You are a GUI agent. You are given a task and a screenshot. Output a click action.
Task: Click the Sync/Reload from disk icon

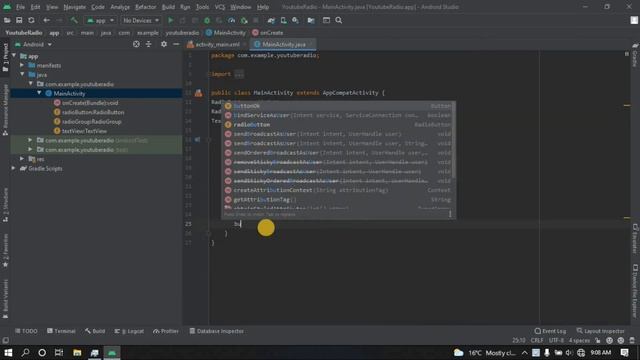31,20
